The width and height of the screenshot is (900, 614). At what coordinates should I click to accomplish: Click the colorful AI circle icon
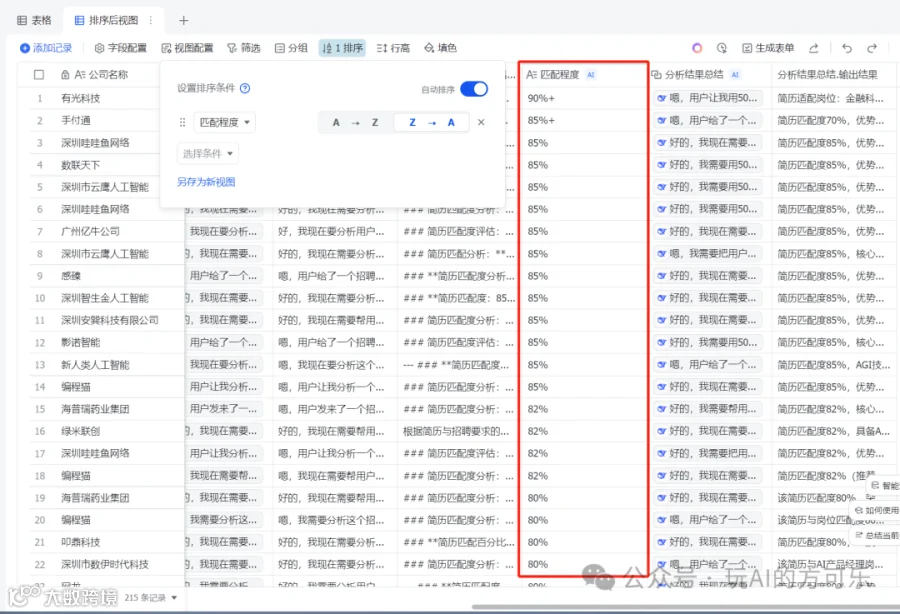[697, 48]
